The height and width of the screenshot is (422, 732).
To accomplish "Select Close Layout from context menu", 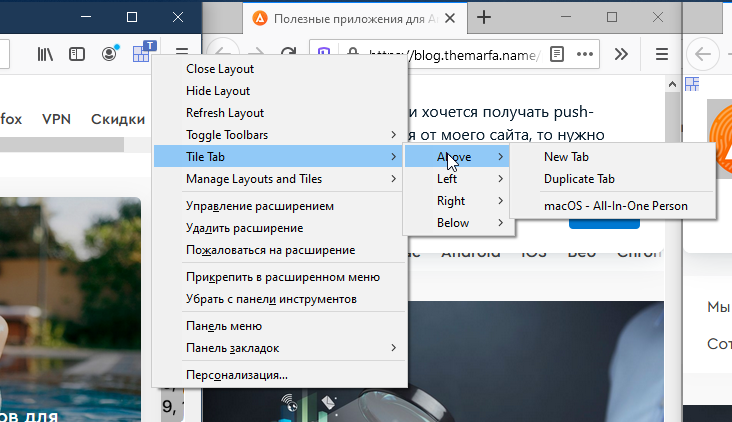I will click(220, 69).
